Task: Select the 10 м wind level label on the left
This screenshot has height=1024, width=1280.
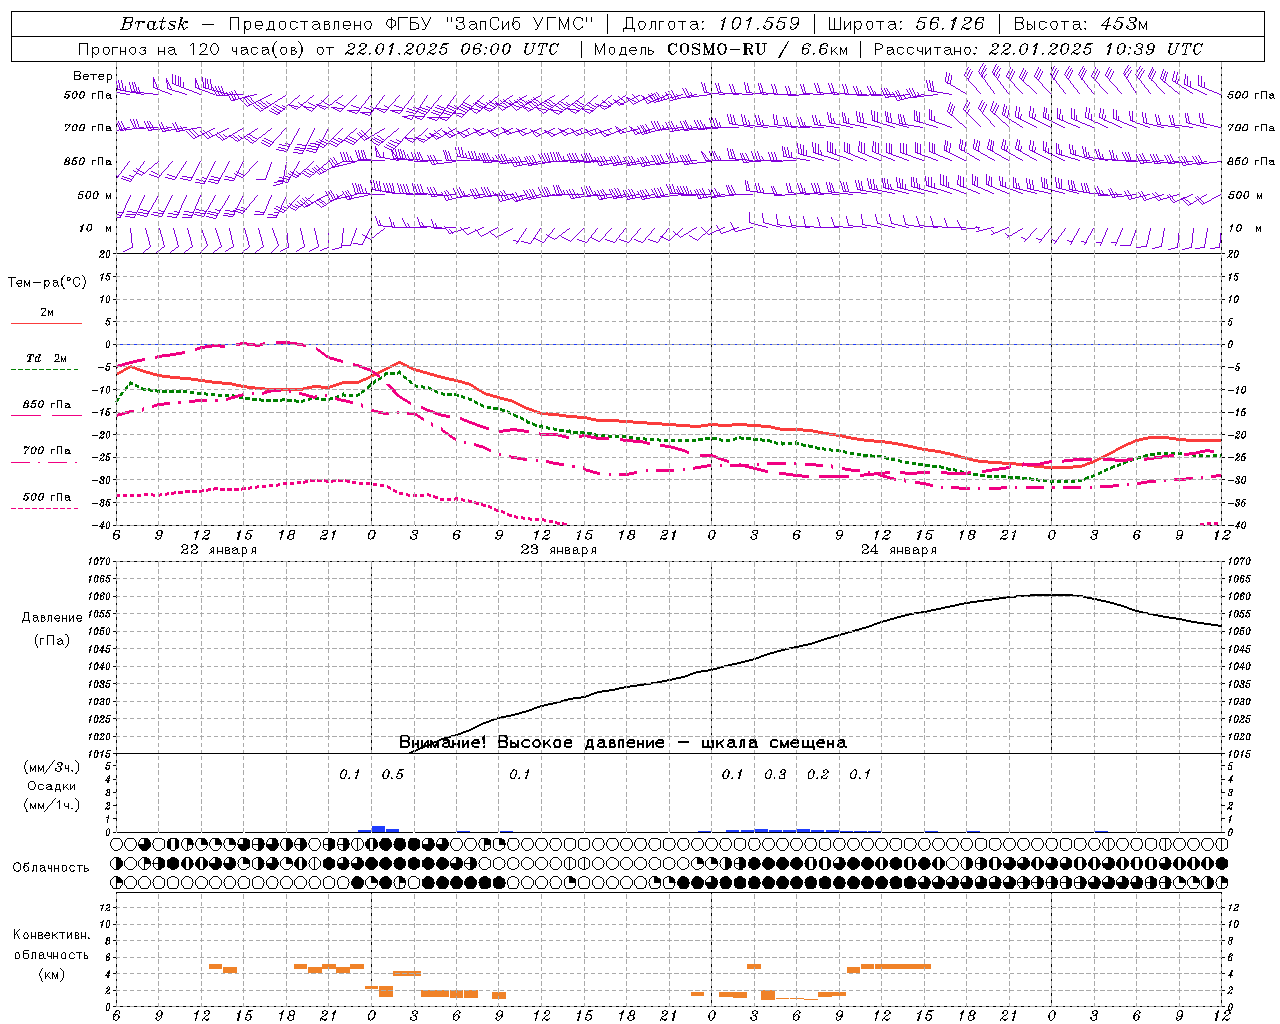Action: [x=95, y=228]
